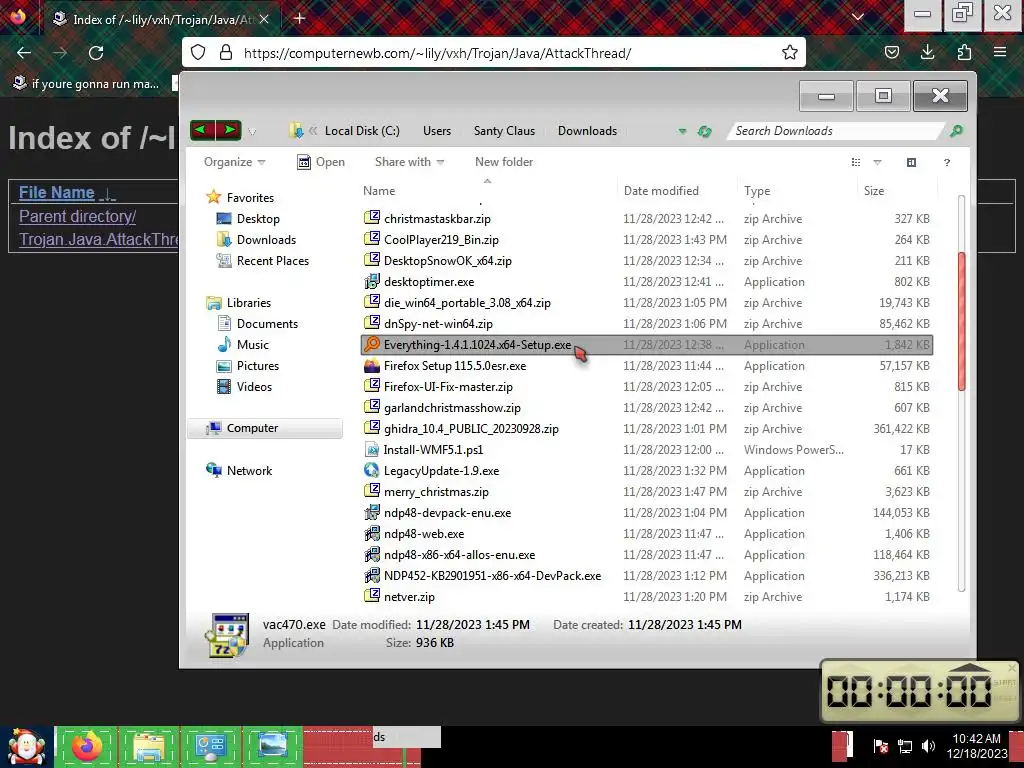Click Local Disk (C:) breadcrumb
1024x768 pixels.
coord(362,131)
